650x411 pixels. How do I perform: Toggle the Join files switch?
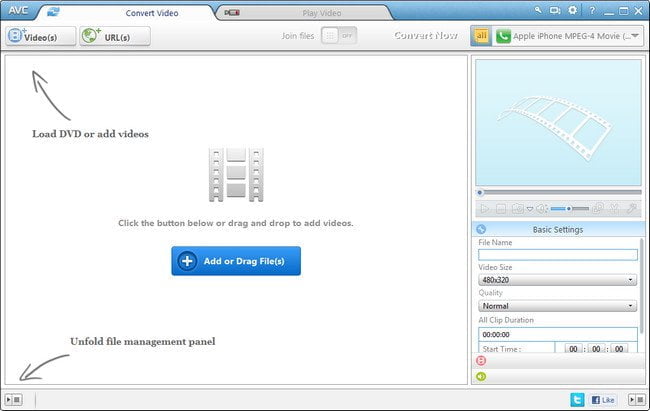point(340,36)
